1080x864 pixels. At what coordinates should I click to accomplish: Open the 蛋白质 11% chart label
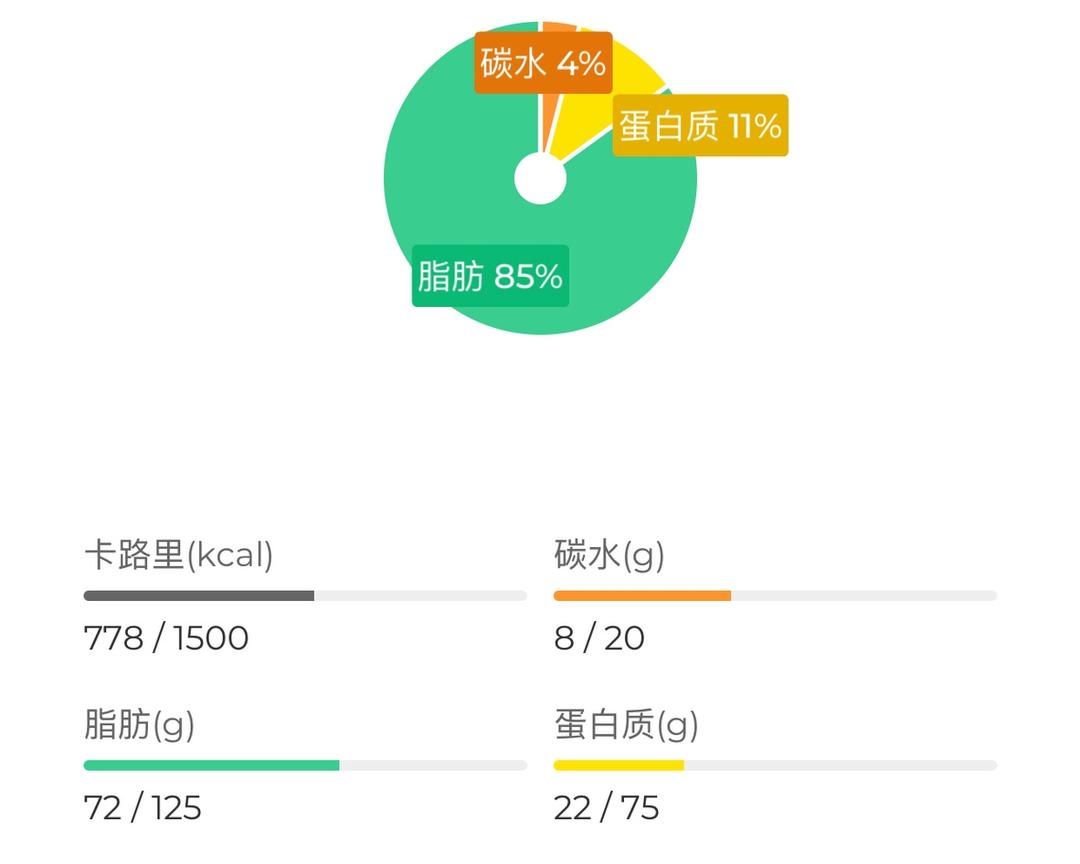[699, 124]
